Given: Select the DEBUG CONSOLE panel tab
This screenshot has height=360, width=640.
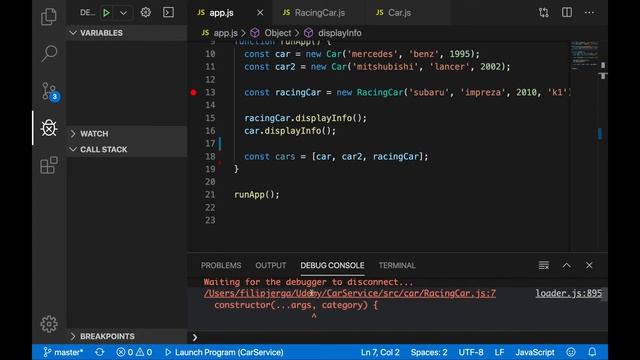Looking at the screenshot, I should [332, 265].
